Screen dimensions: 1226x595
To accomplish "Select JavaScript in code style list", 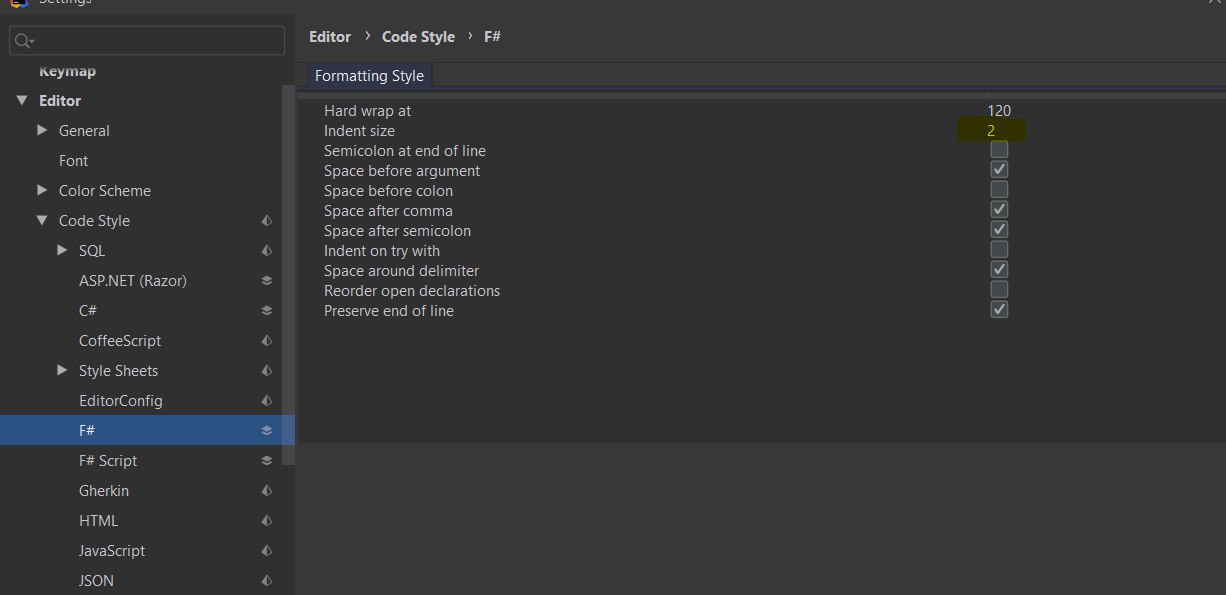I will point(112,551).
